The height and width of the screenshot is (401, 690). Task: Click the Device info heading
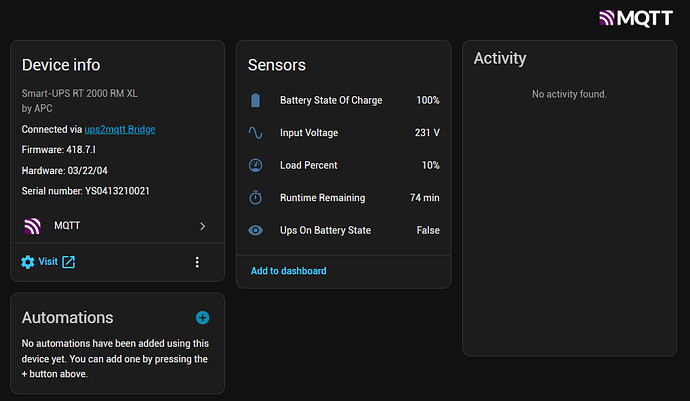pos(61,65)
